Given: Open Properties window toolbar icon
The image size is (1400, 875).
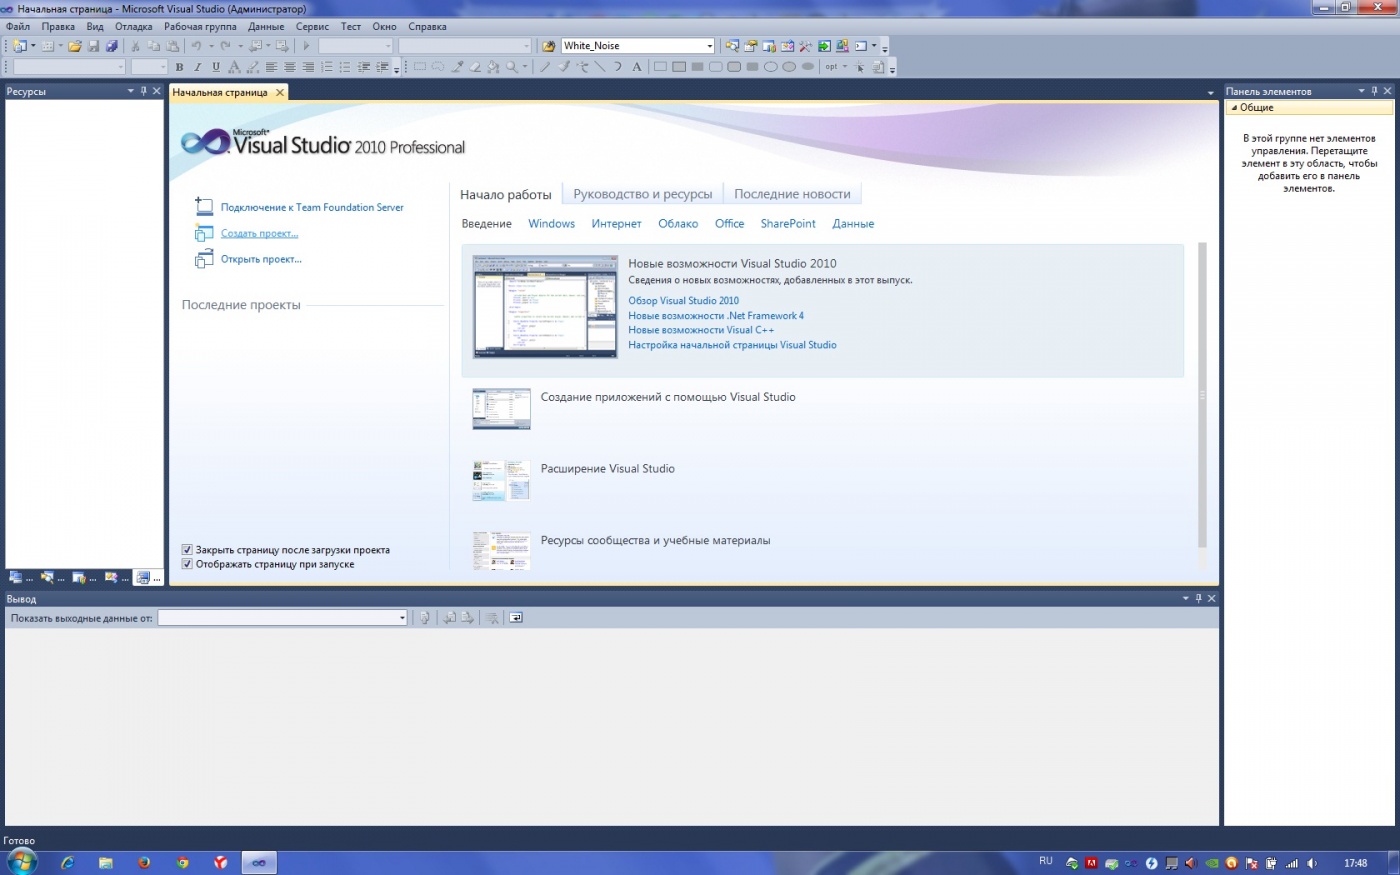Looking at the screenshot, I should pos(751,46).
